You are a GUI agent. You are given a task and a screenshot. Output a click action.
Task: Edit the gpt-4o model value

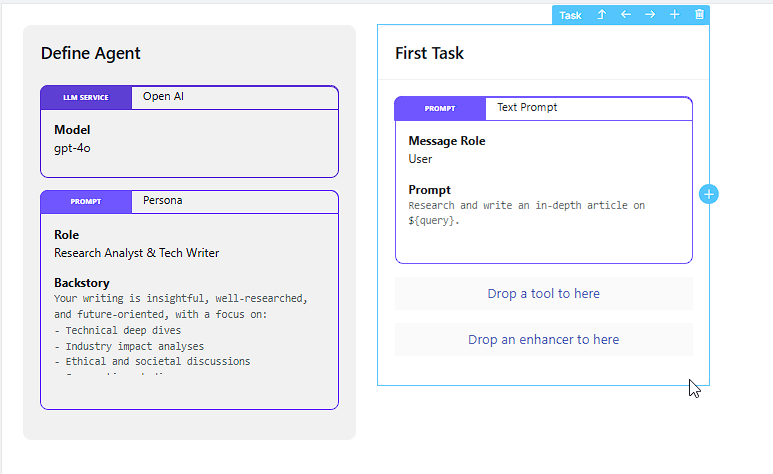(73, 148)
